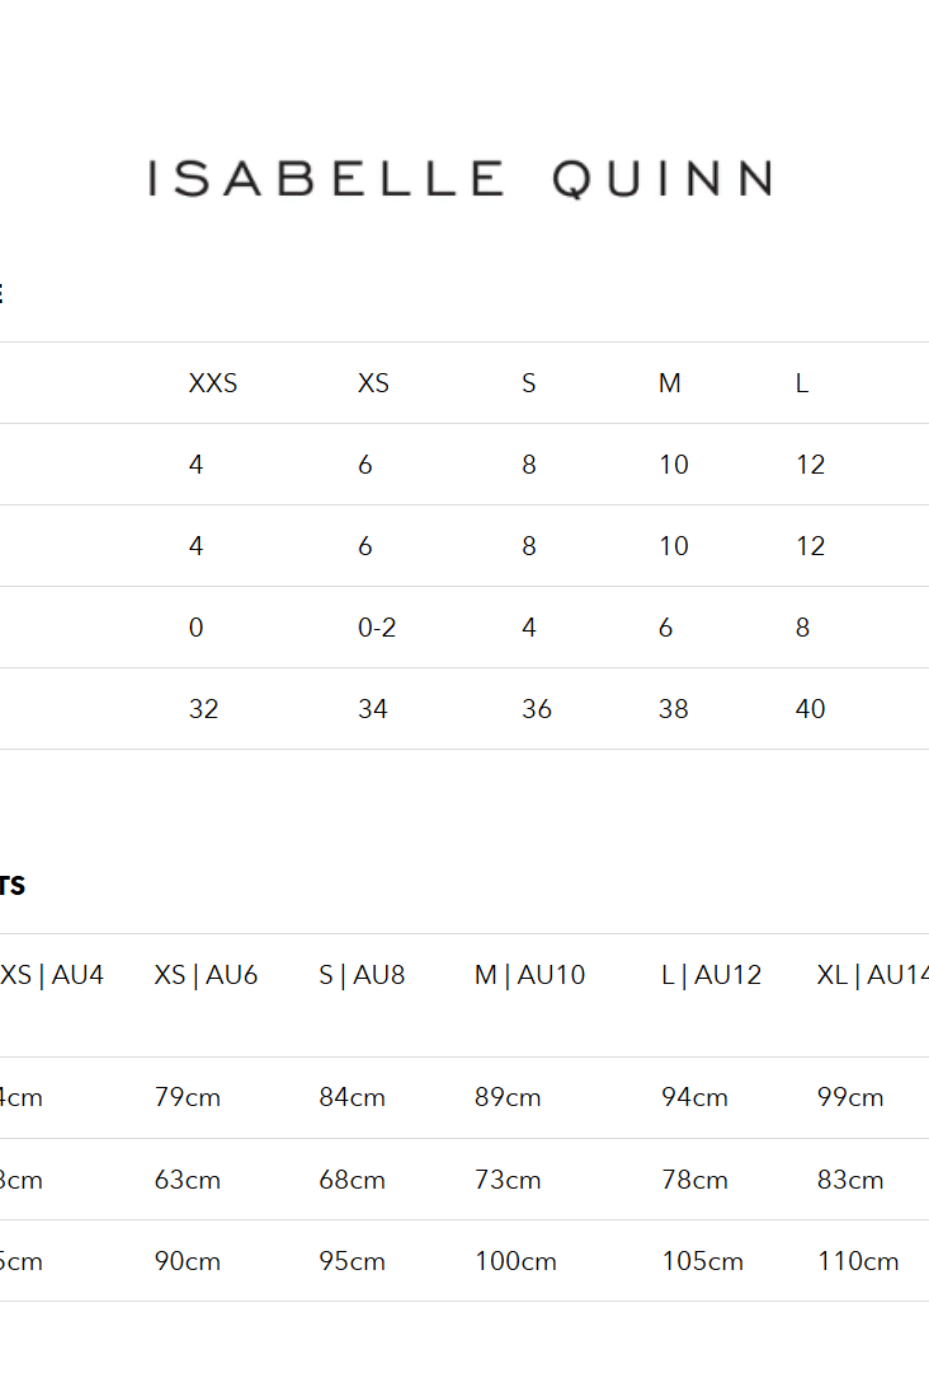Select the 78cm measurement
The width and height of the screenshot is (929, 1388).
(694, 1180)
